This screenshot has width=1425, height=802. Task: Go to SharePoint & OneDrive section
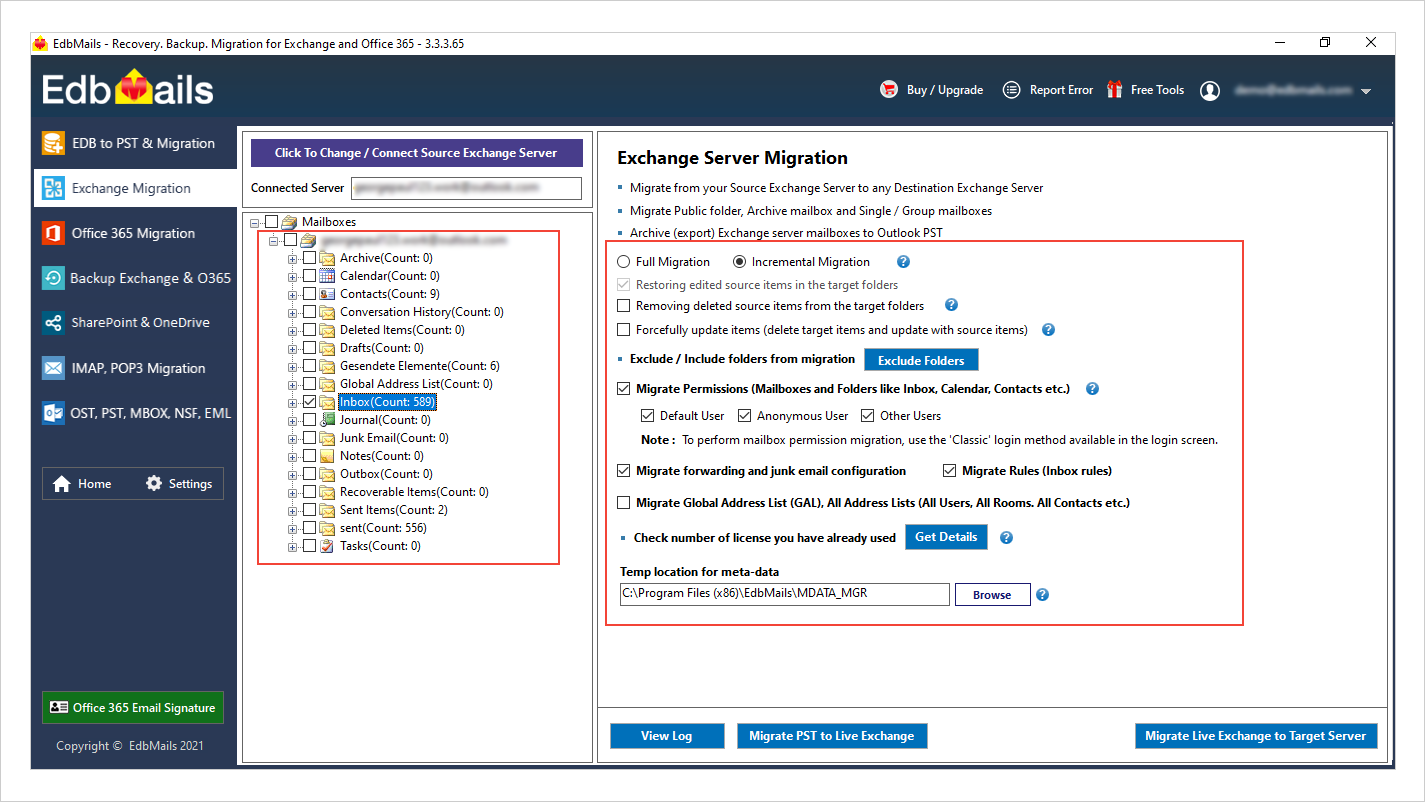point(135,323)
